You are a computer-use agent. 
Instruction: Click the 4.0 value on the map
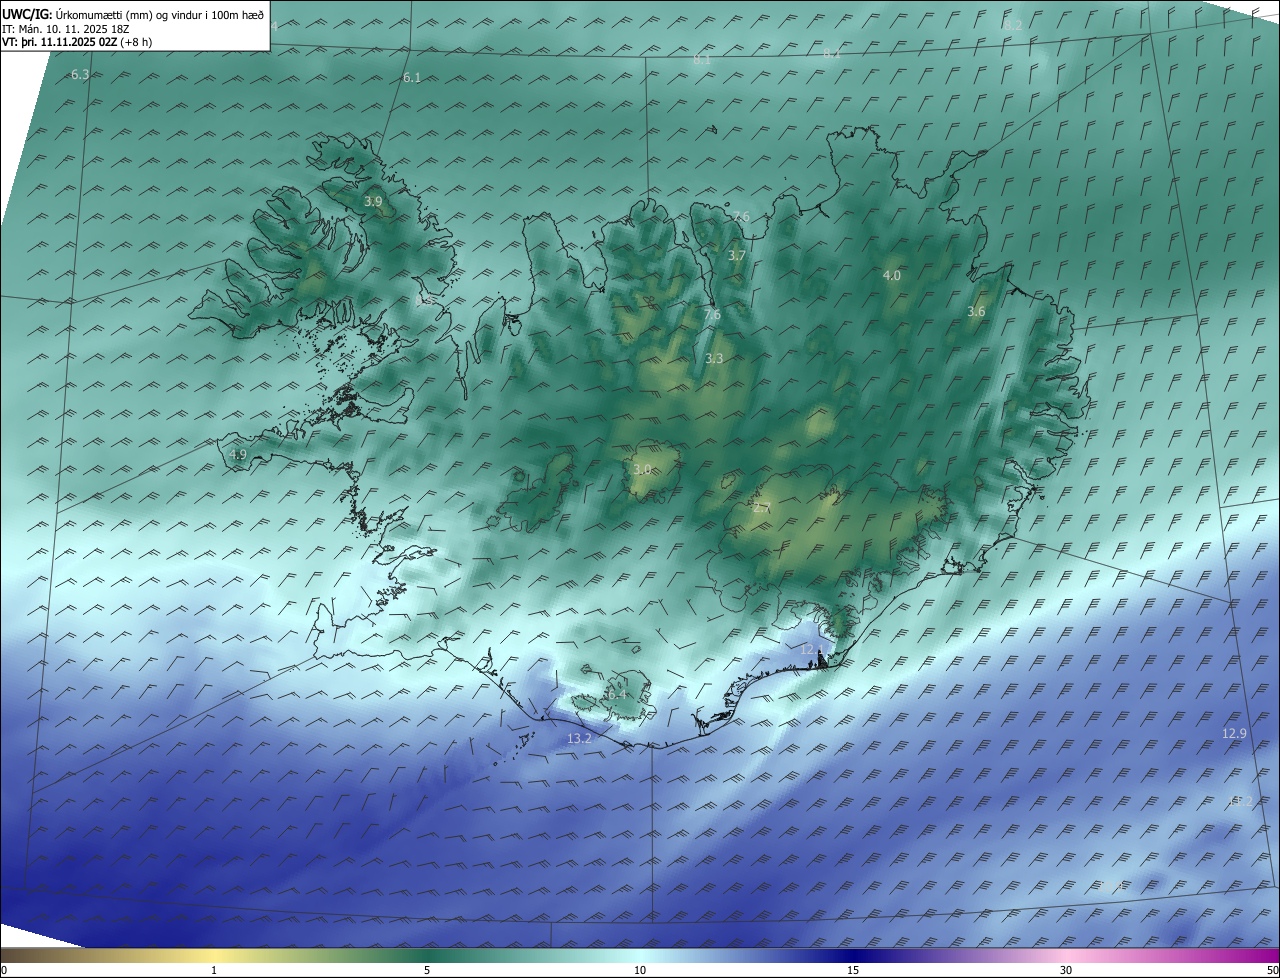click(892, 276)
